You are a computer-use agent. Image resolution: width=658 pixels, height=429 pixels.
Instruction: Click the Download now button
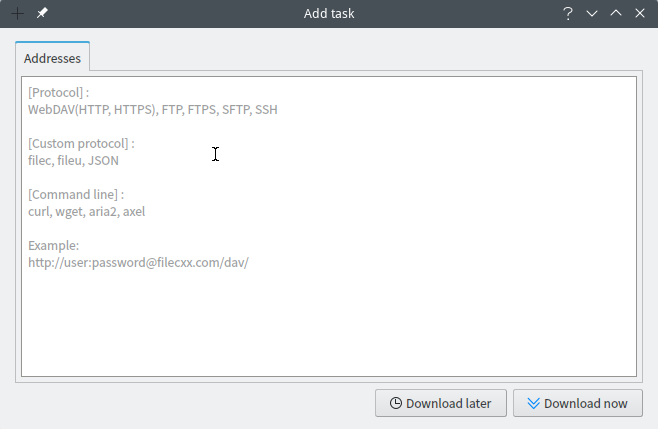(x=577, y=403)
